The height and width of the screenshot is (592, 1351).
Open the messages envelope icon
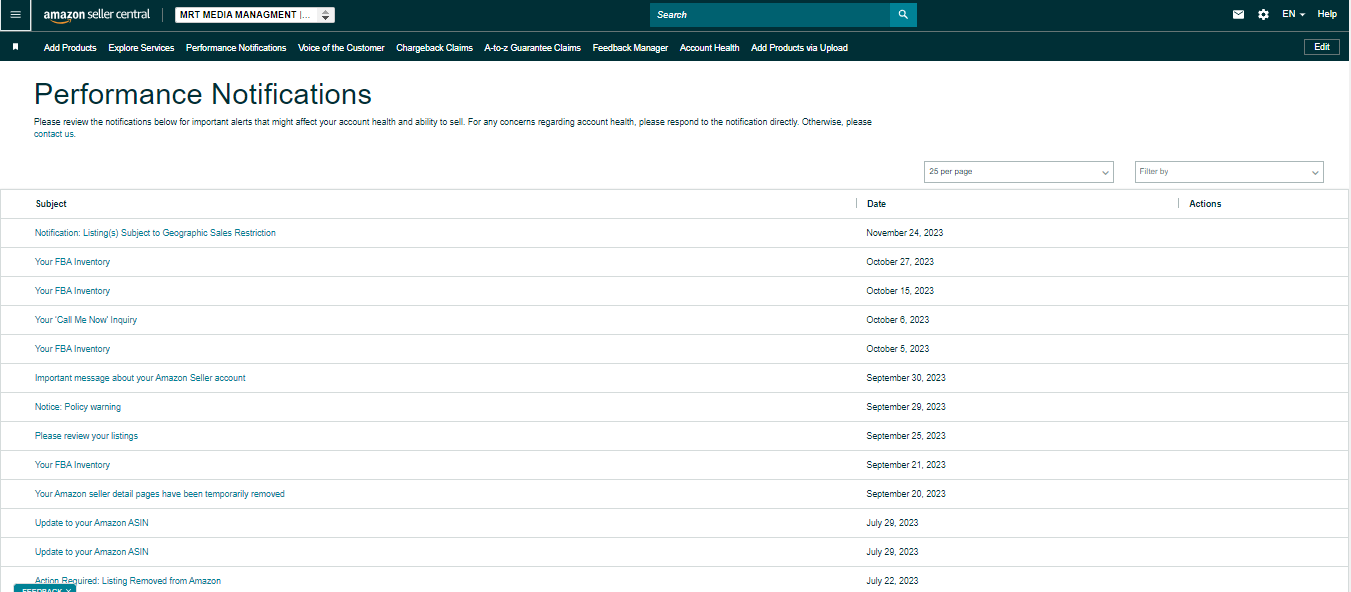coord(1238,15)
